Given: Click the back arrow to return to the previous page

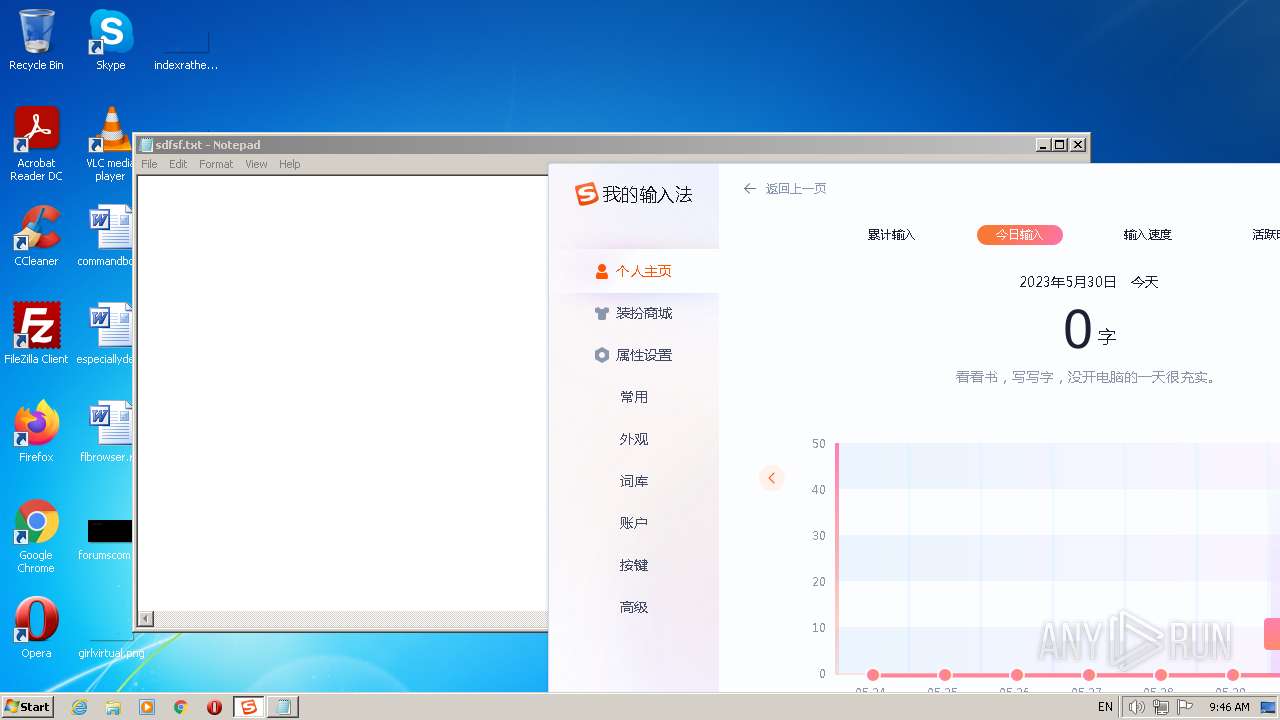Looking at the screenshot, I should [x=750, y=188].
